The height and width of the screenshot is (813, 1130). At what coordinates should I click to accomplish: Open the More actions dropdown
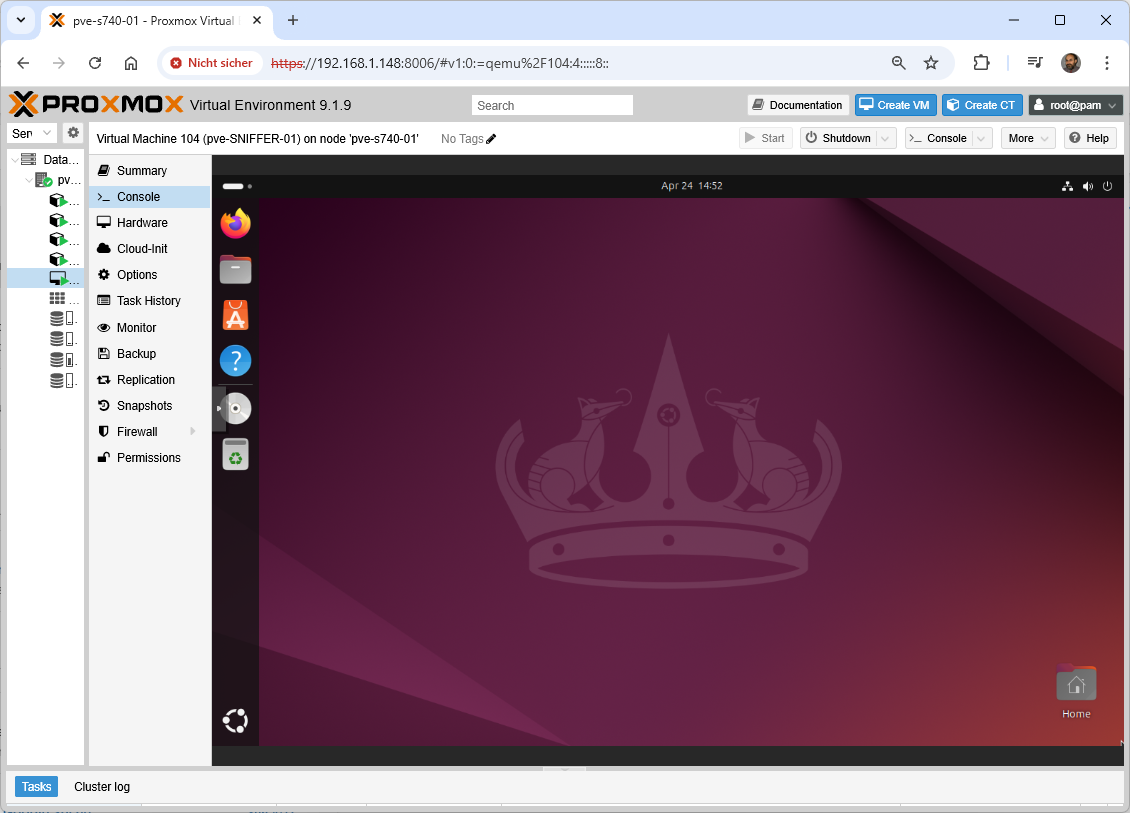(1027, 138)
